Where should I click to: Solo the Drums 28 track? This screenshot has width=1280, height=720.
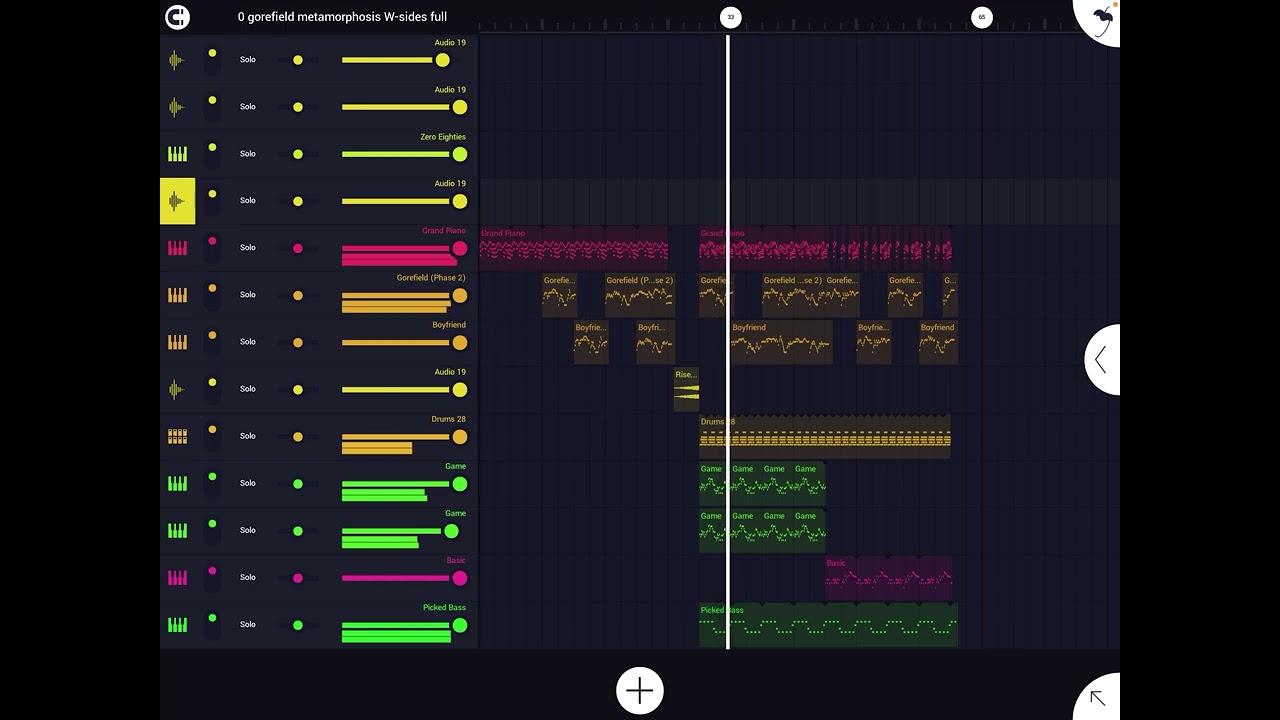248,436
